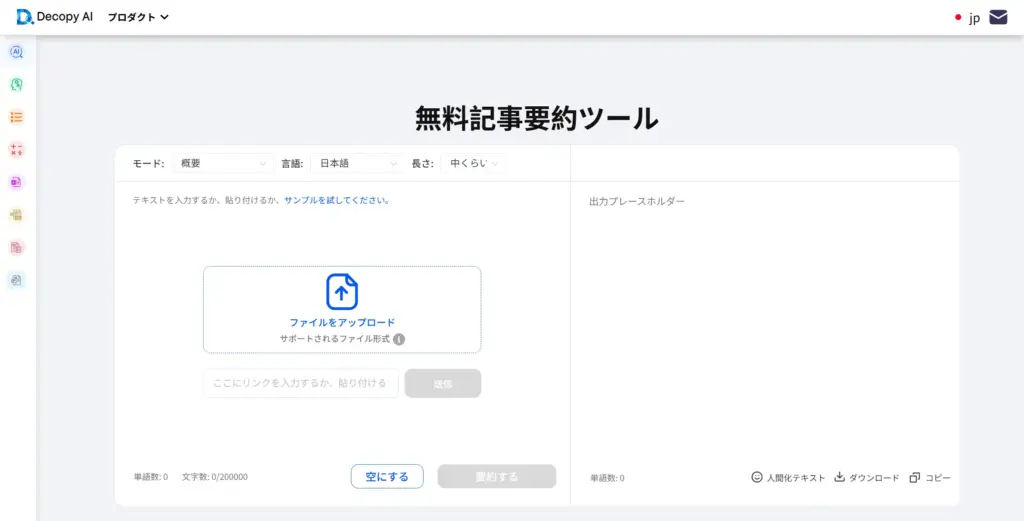Click the file upload arrow icon
1024x521 pixels.
(342, 292)
